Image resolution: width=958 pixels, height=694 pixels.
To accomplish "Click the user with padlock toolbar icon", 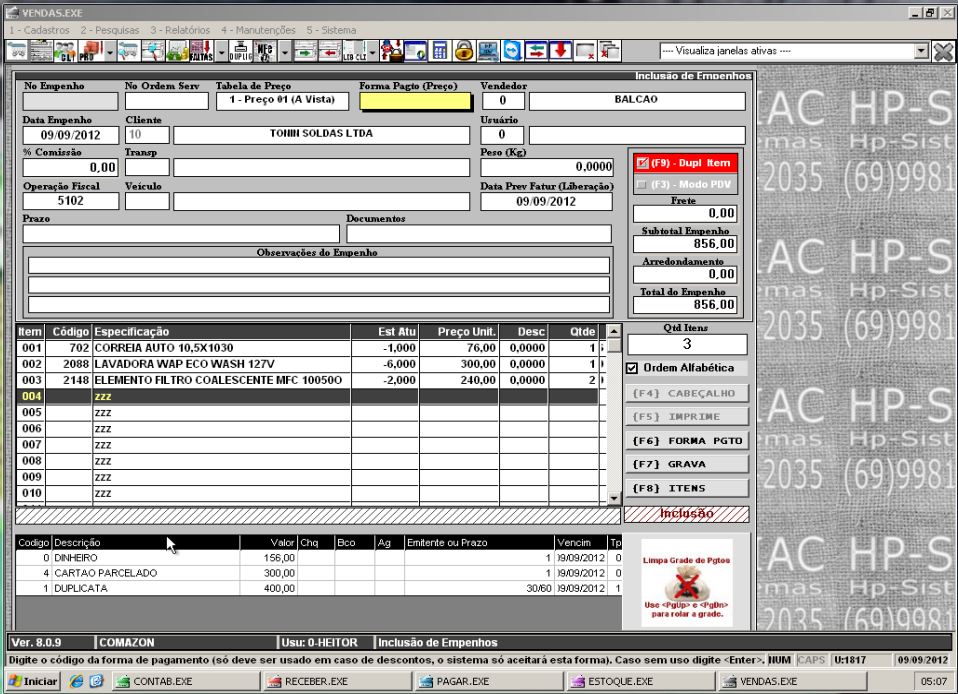I will click(392, 51).
